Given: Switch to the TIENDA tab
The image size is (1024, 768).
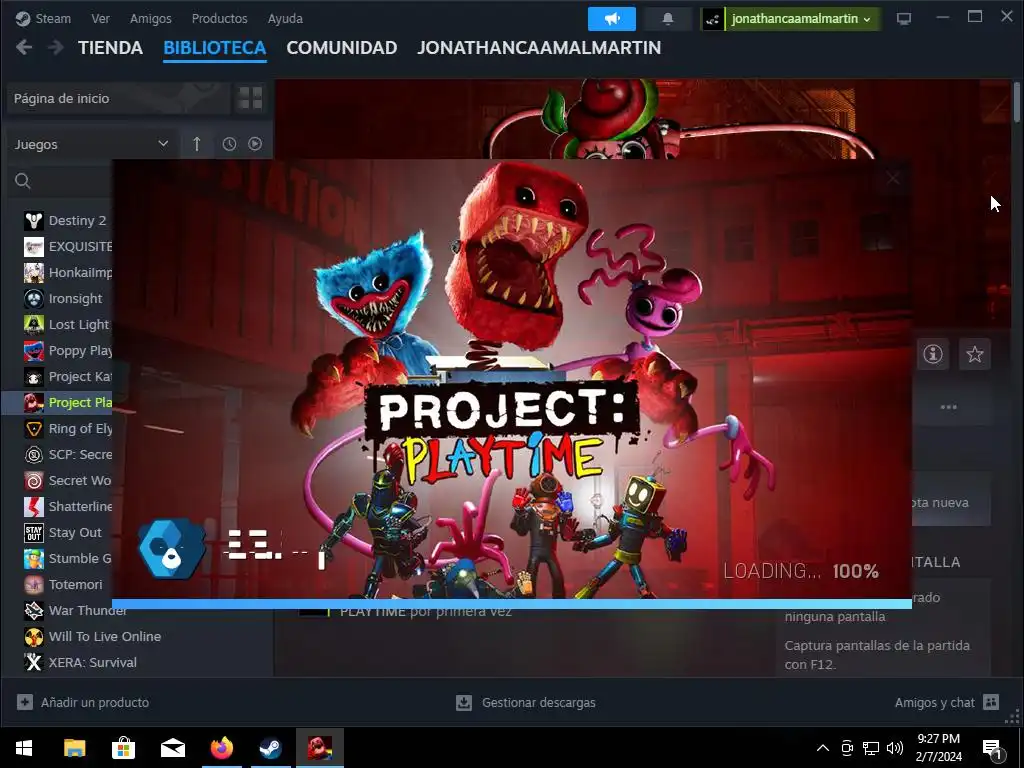Looking at the screenshot, I should [110, 48].
